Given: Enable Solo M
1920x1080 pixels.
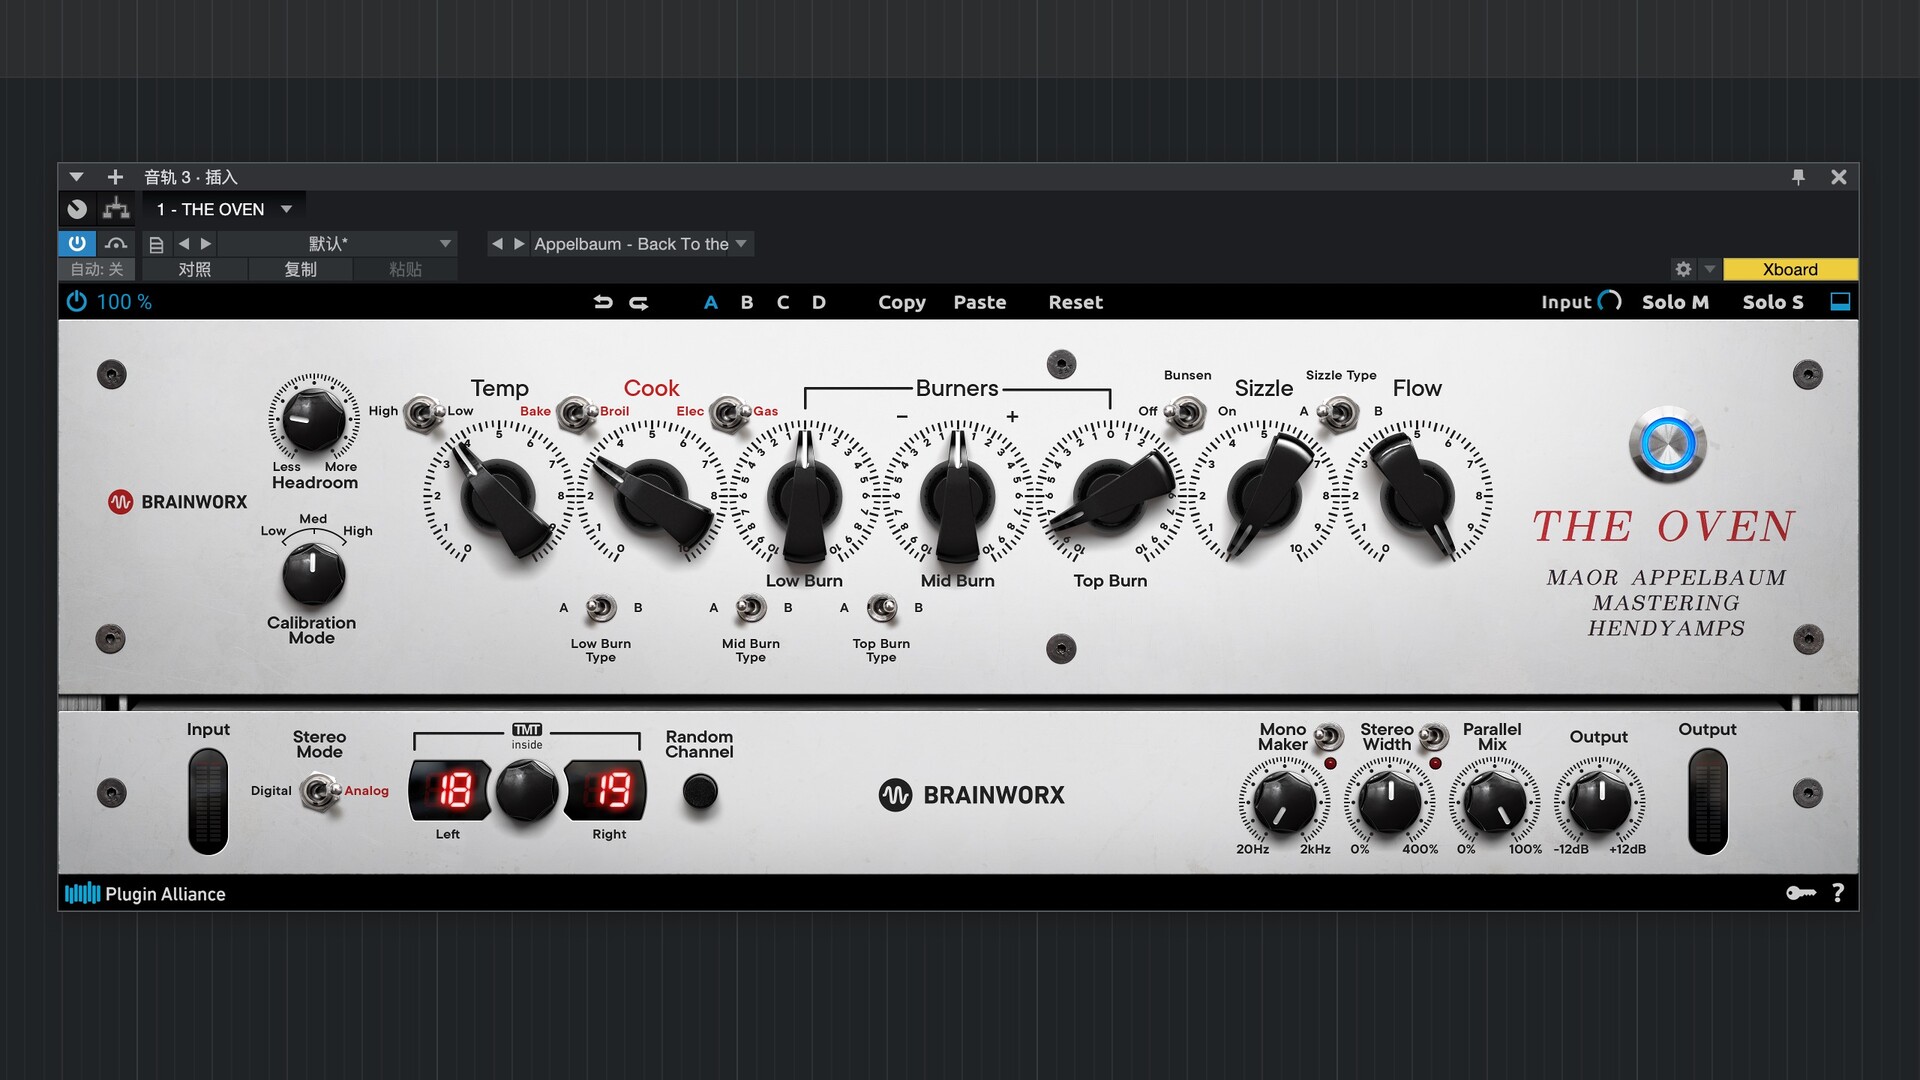Looking at the screenshot, I should (1676, 302).
